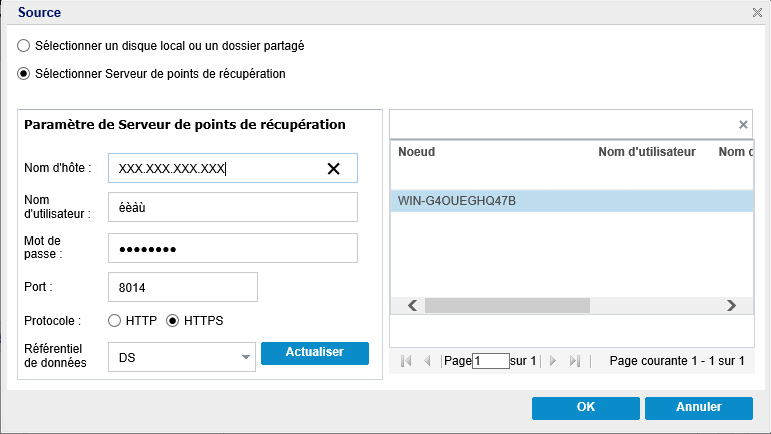The height and width of the screenshot is (434, 771).
Task: Click the Actualiser button
Action: pyautogui.click(x=315, y=353)
